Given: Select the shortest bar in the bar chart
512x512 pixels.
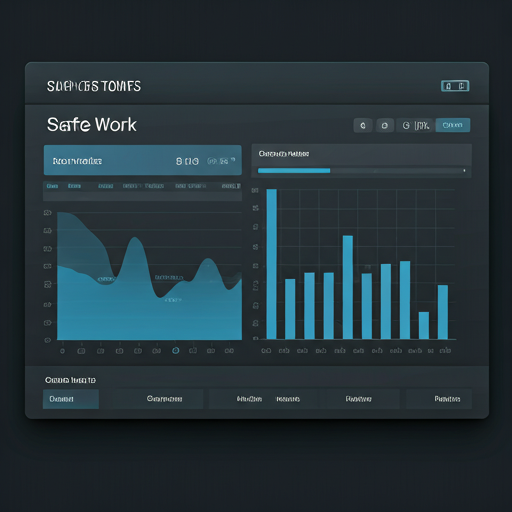Looking at the screenshot, I should (424, 325).
